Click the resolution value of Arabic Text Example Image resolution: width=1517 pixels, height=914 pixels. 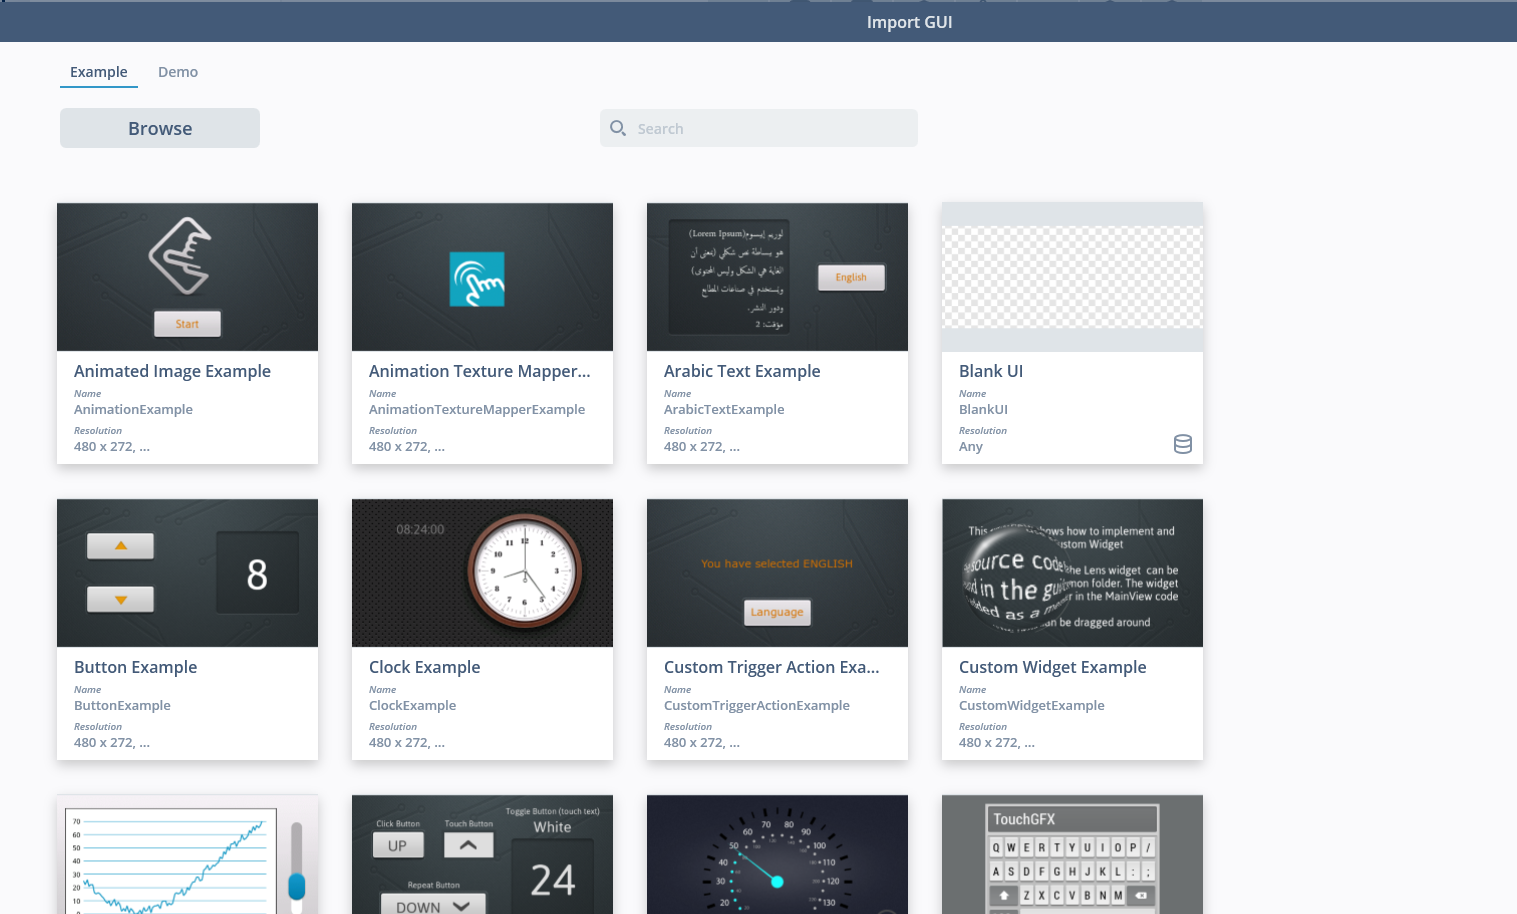click(702, 447)
